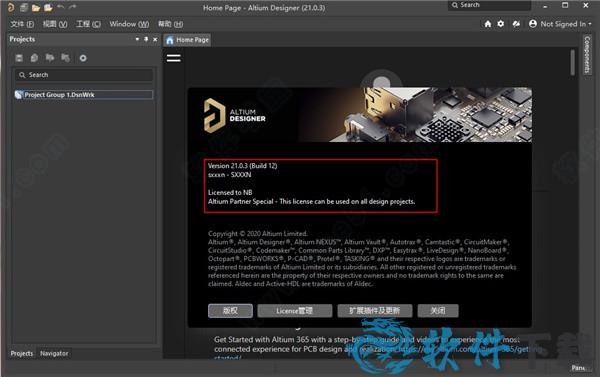Image resolution: width=600 pixels, height=377 pixels.
Task: Open a document via the yellow folder icon
Action: click(x=36, y=8)
